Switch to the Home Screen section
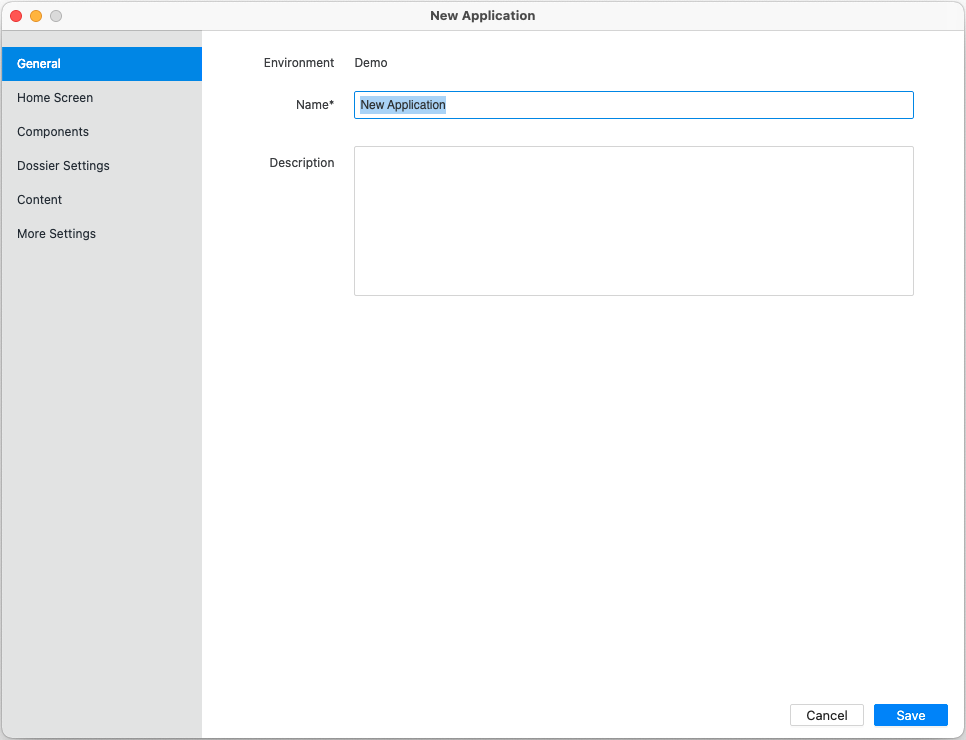 tap(55, 98)
